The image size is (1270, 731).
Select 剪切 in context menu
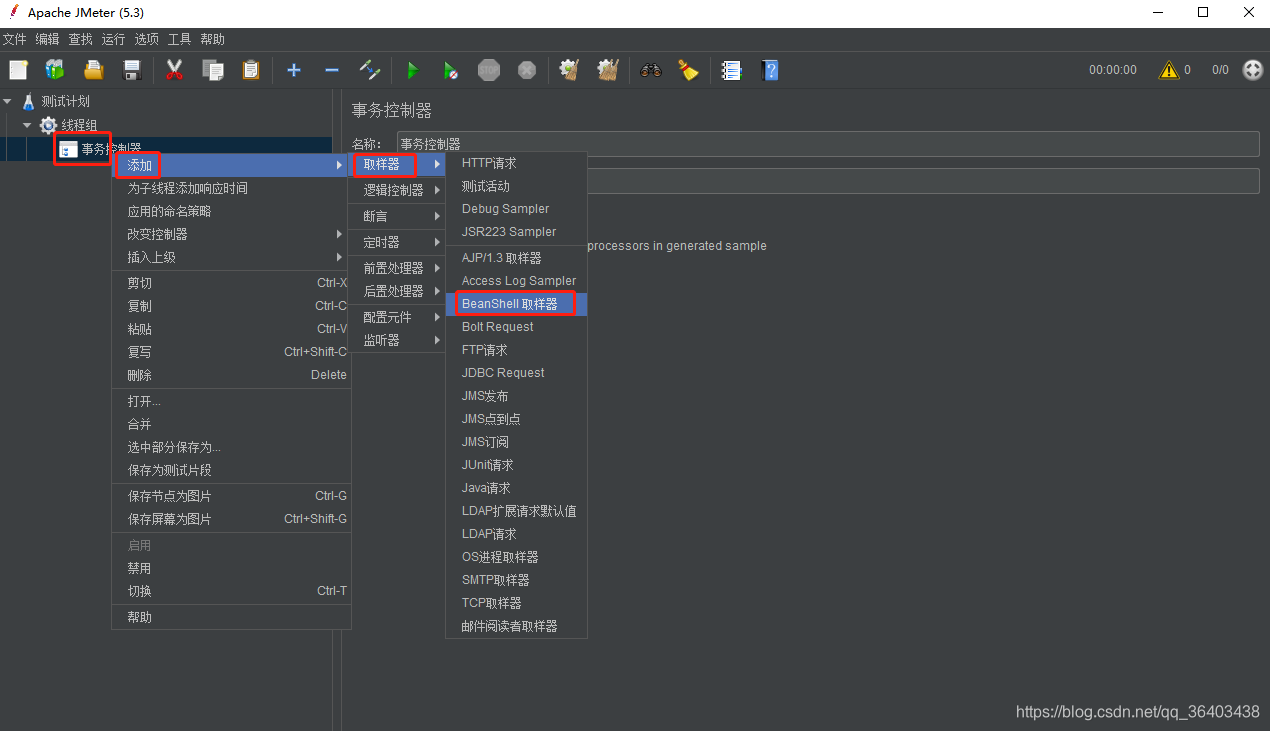231,283
